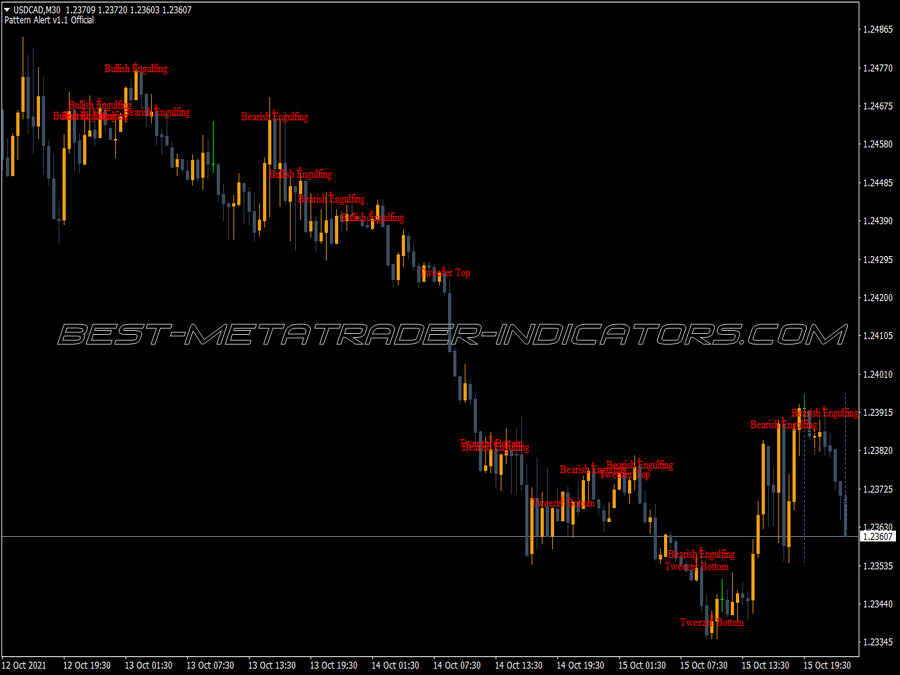The height and width of the screenshot is (675, 900).
Task: Click the 1.23535 price axis label
Action: pos(878,566)
